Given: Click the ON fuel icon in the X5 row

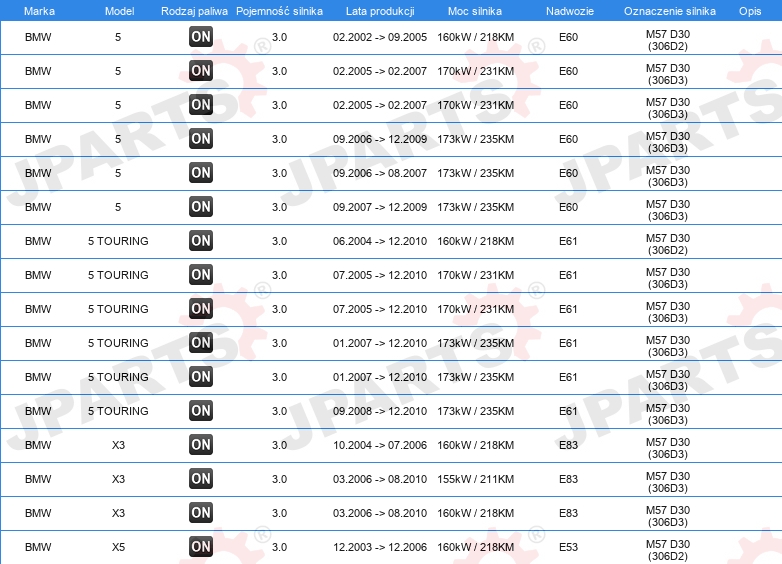Looking at the screenshot, I should point(201,547).
